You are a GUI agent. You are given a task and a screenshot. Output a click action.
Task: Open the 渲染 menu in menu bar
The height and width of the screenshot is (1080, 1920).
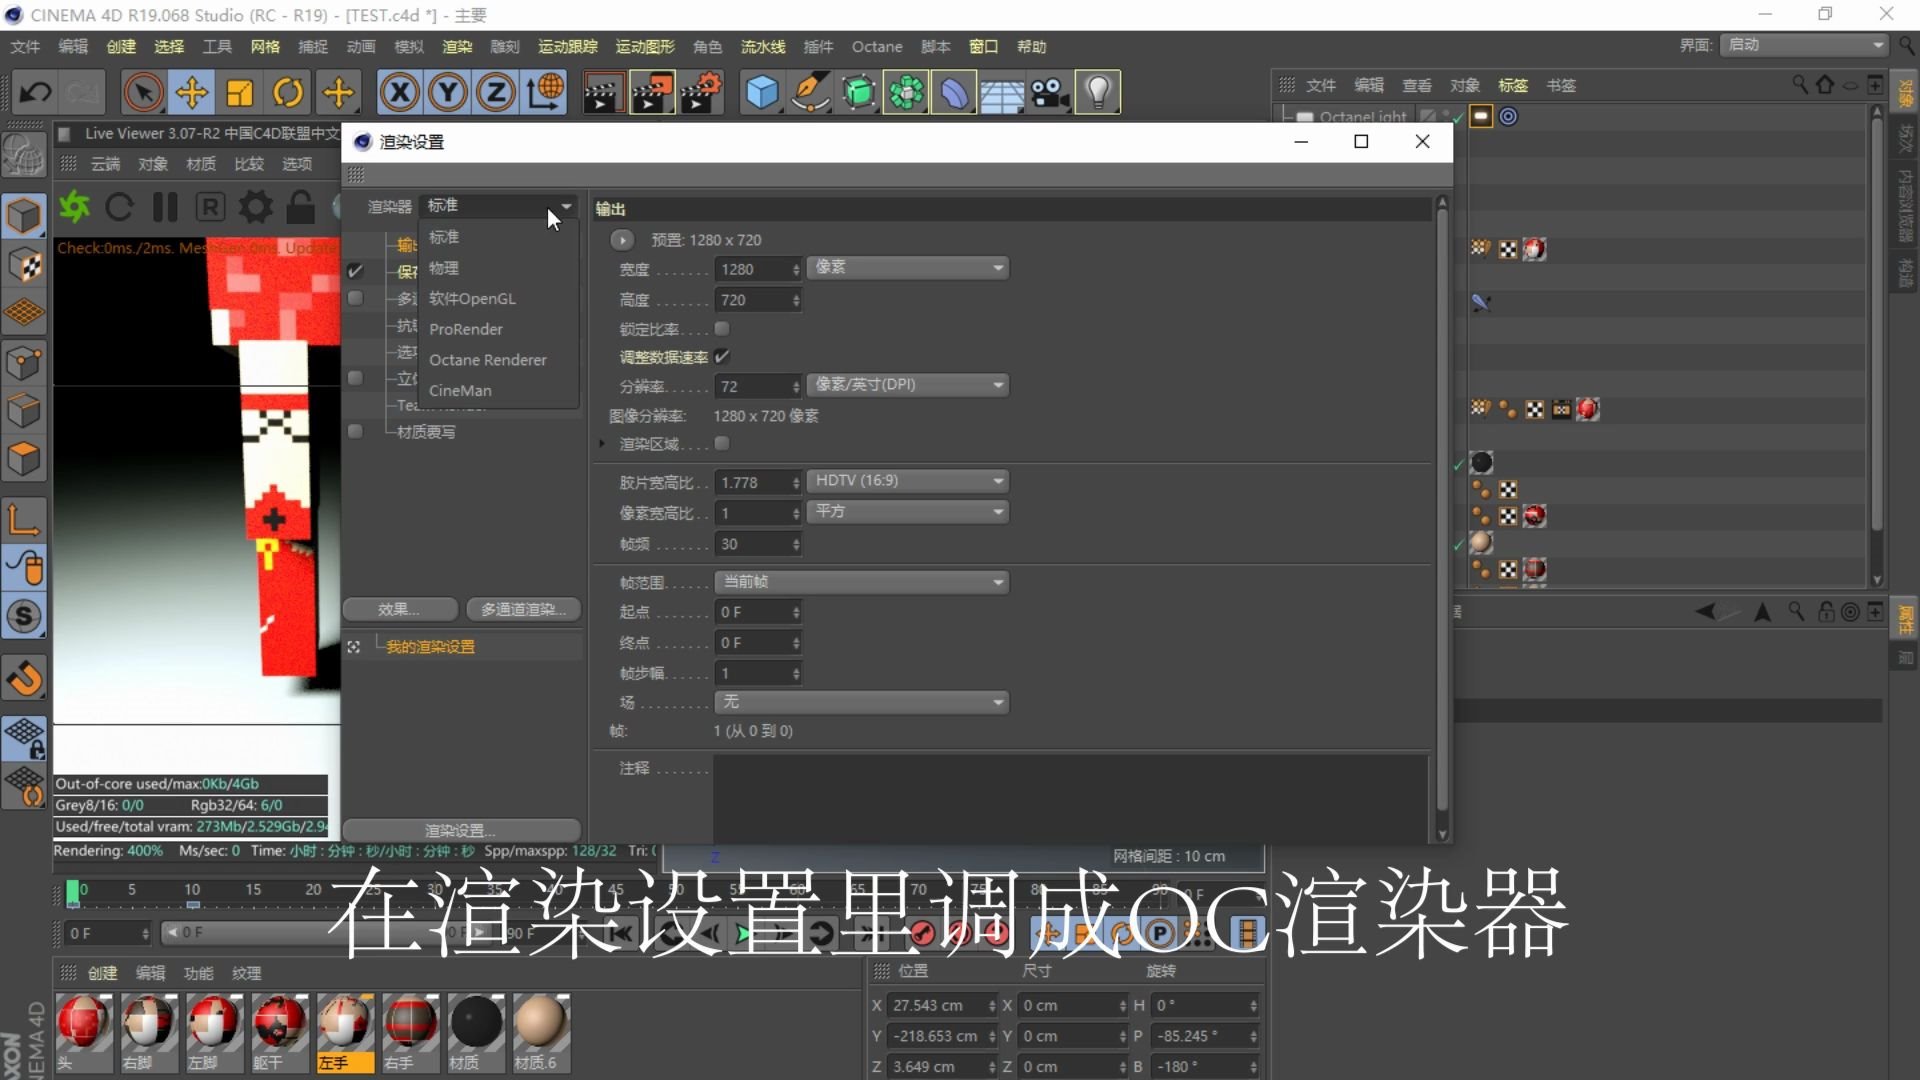click(x=457, y=47)
